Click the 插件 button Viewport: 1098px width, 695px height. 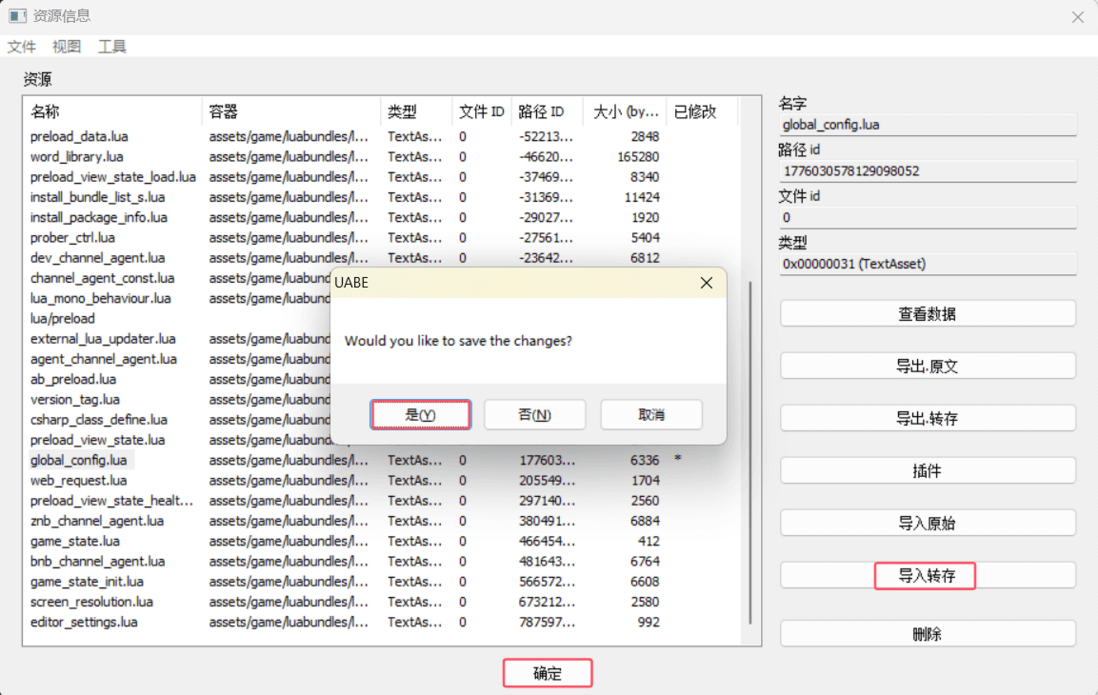(x=927, y=470)
